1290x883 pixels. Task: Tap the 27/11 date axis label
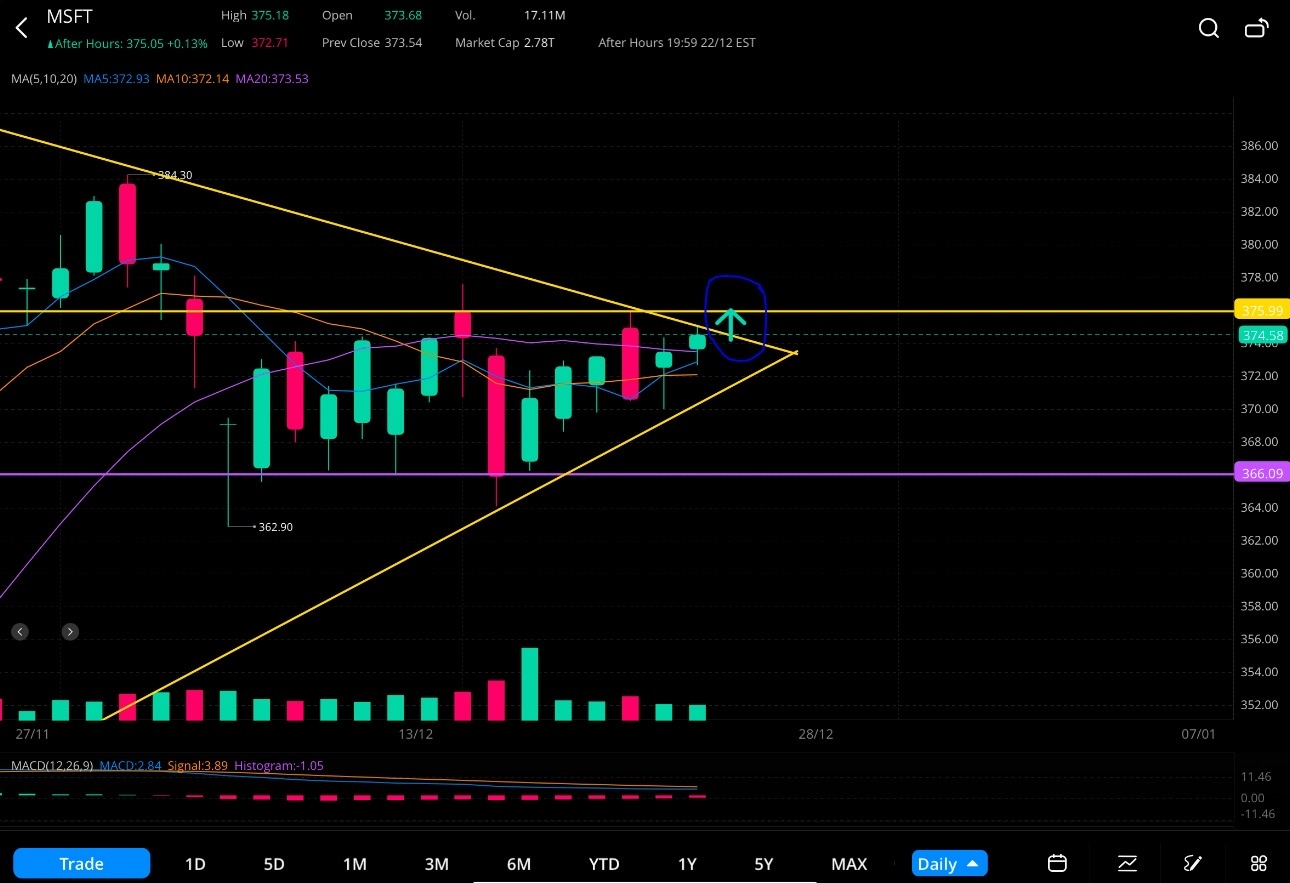click(33, 734)
